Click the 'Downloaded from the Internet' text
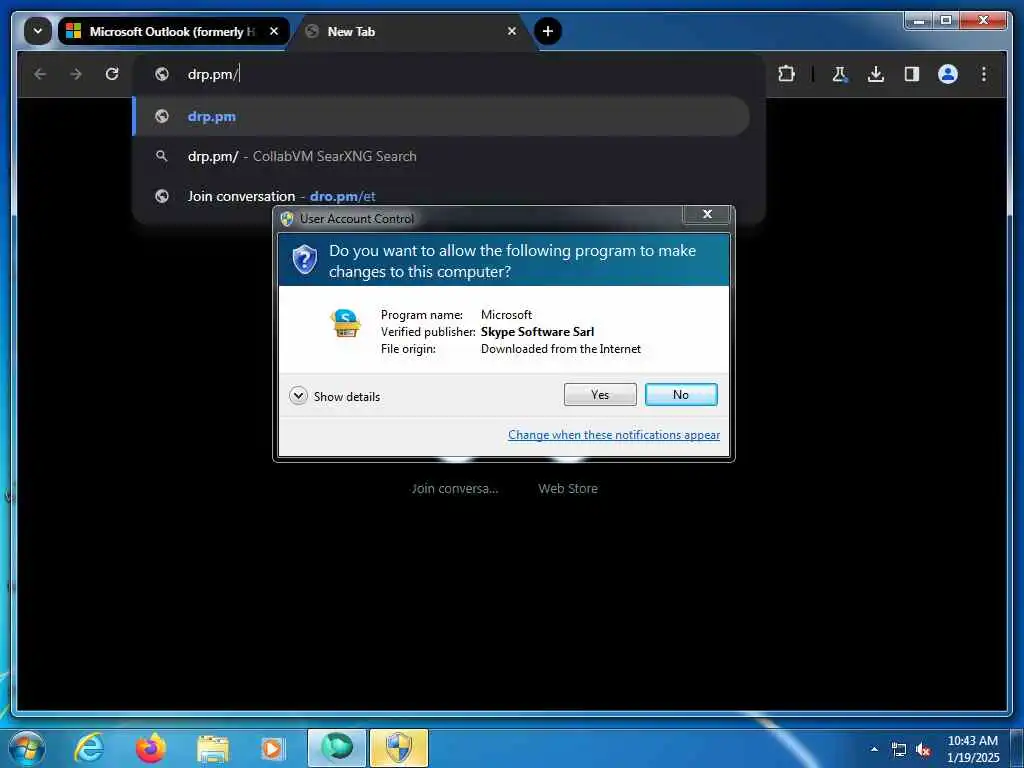1024x768 pixels. (561, 349)
